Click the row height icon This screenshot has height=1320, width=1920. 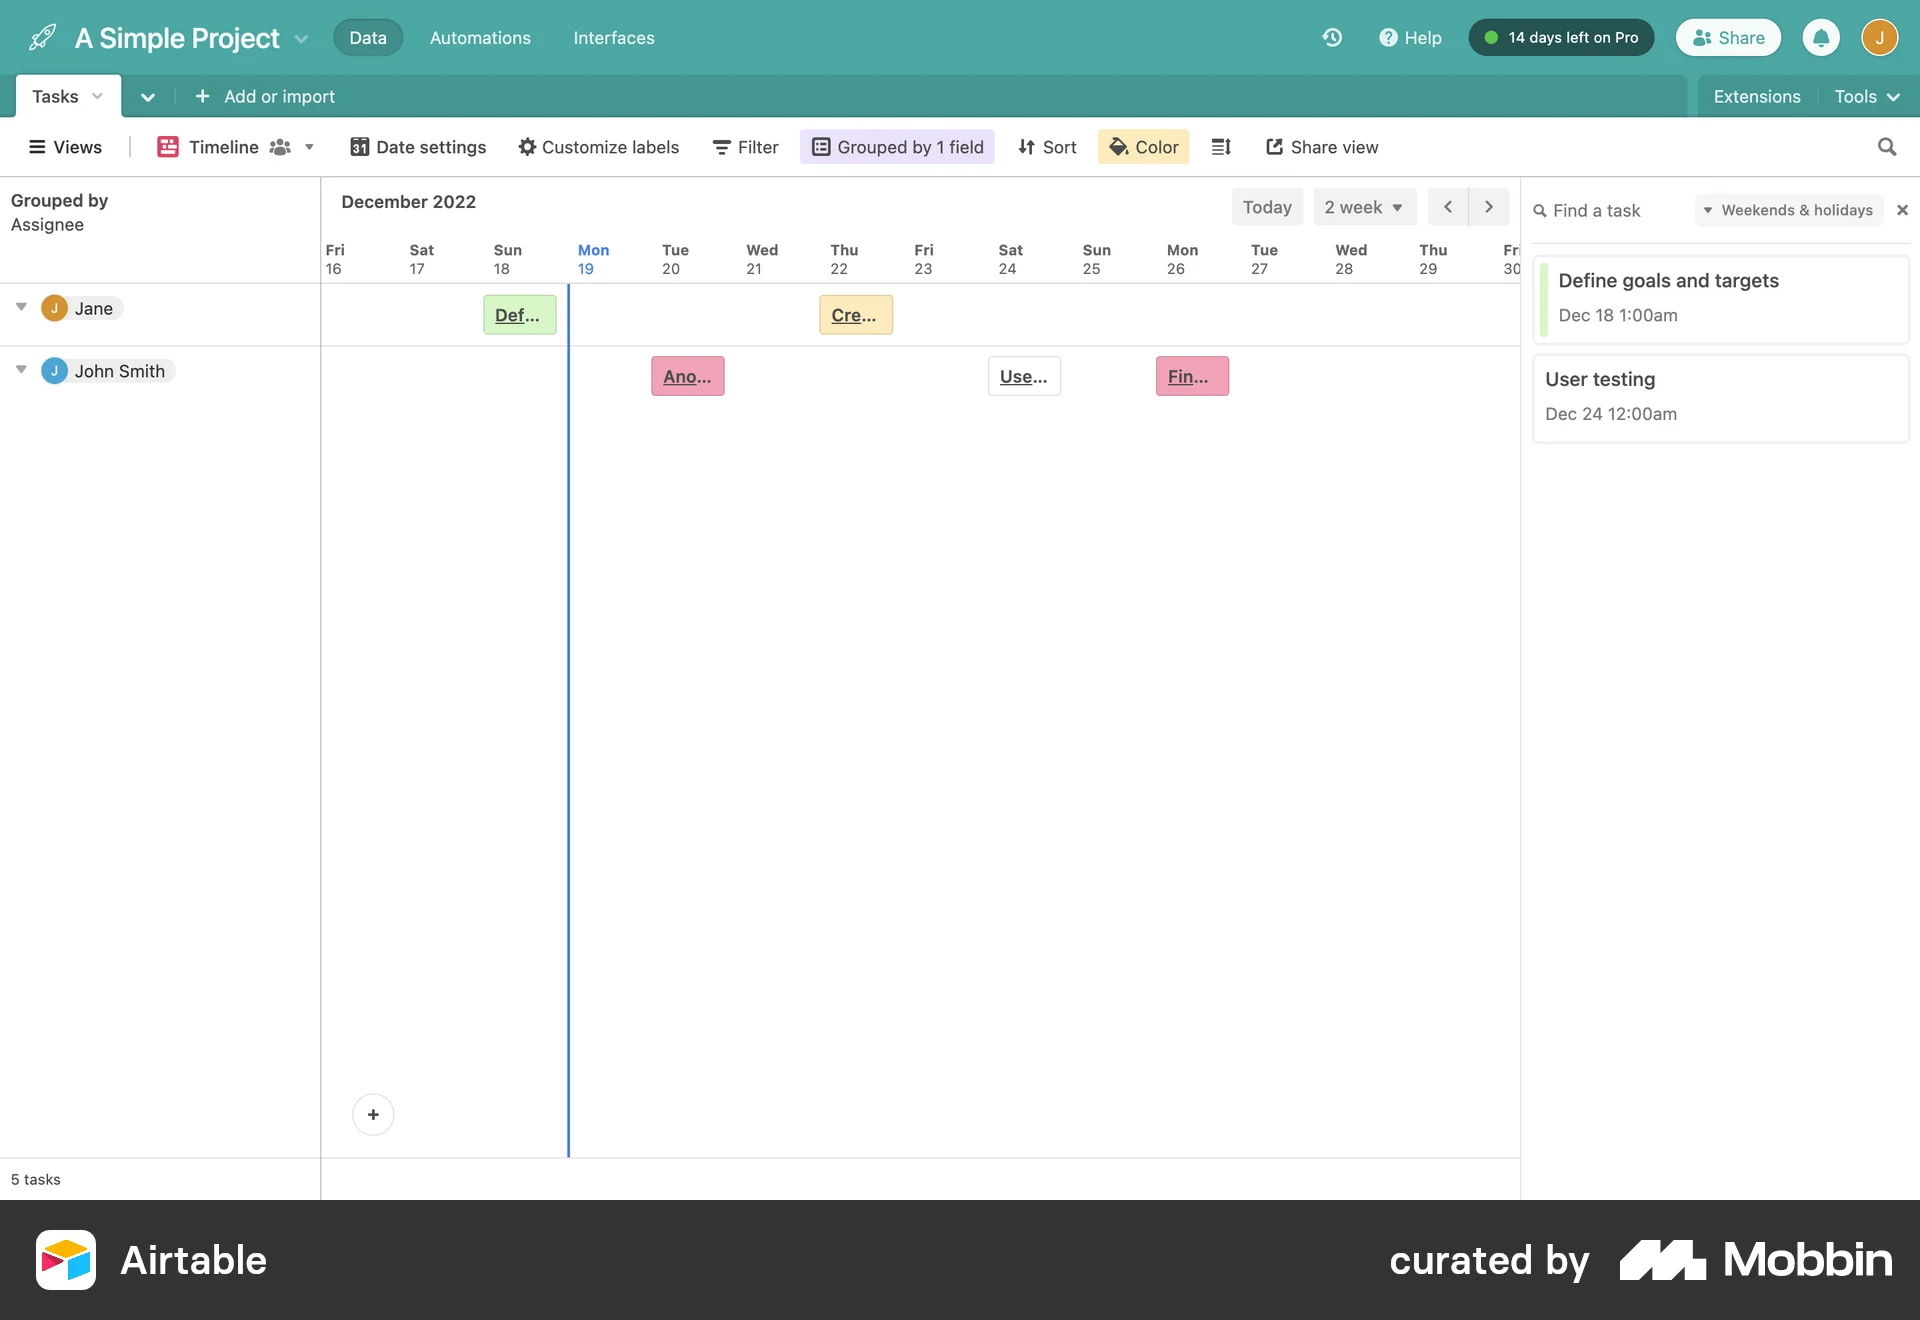point(1221,147)
